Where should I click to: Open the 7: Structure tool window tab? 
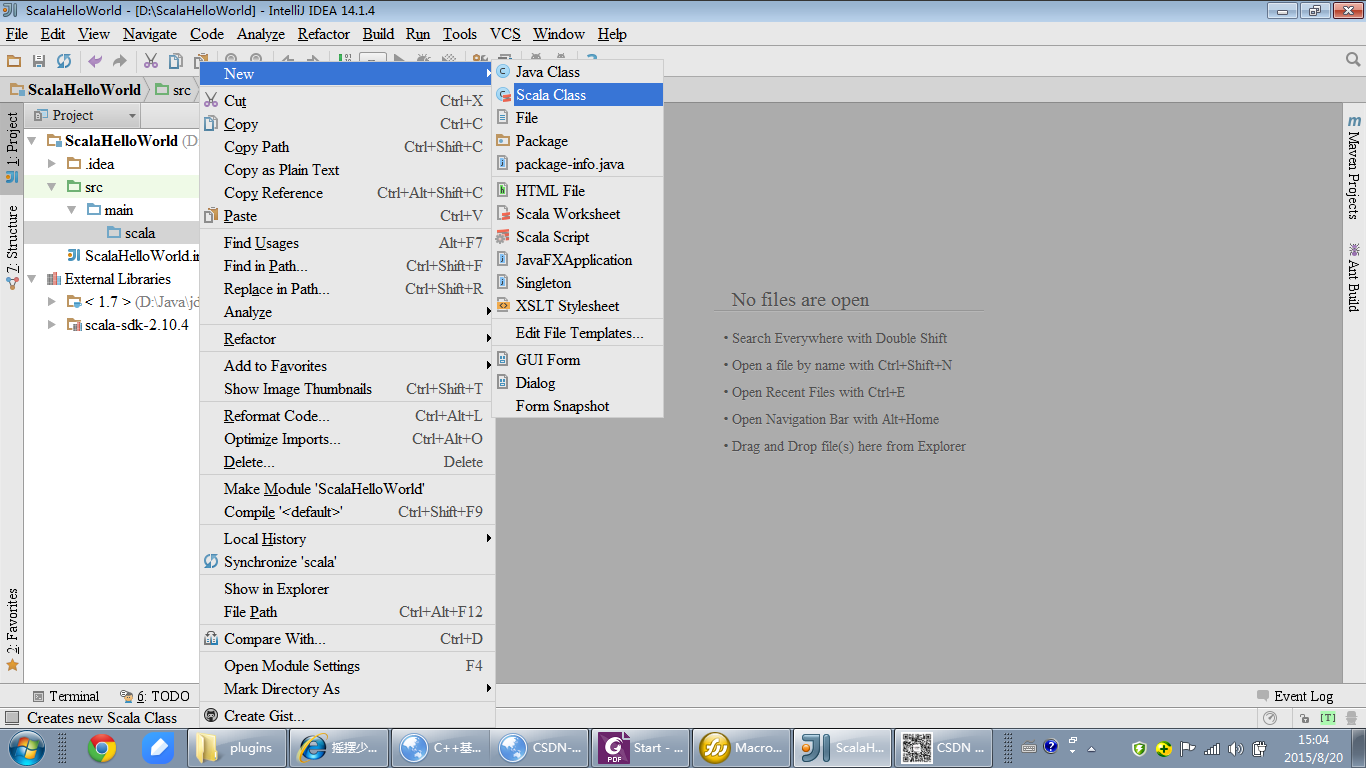pyautogui.click(x=12, y=247)
